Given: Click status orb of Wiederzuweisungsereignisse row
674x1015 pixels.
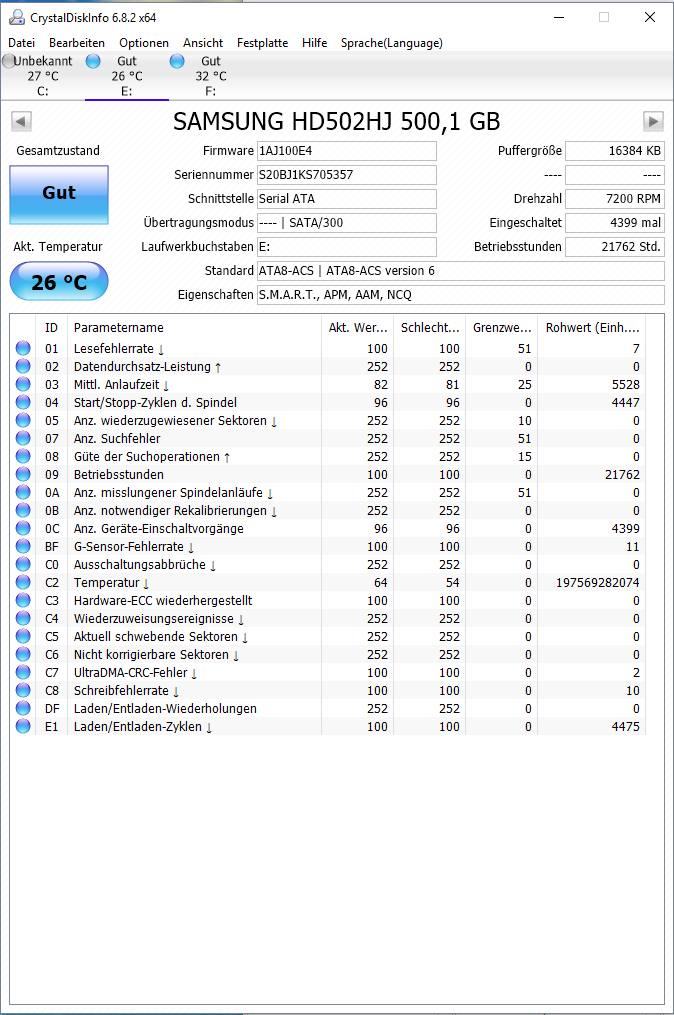Looking at the screenshot, I should click(23, 618).
